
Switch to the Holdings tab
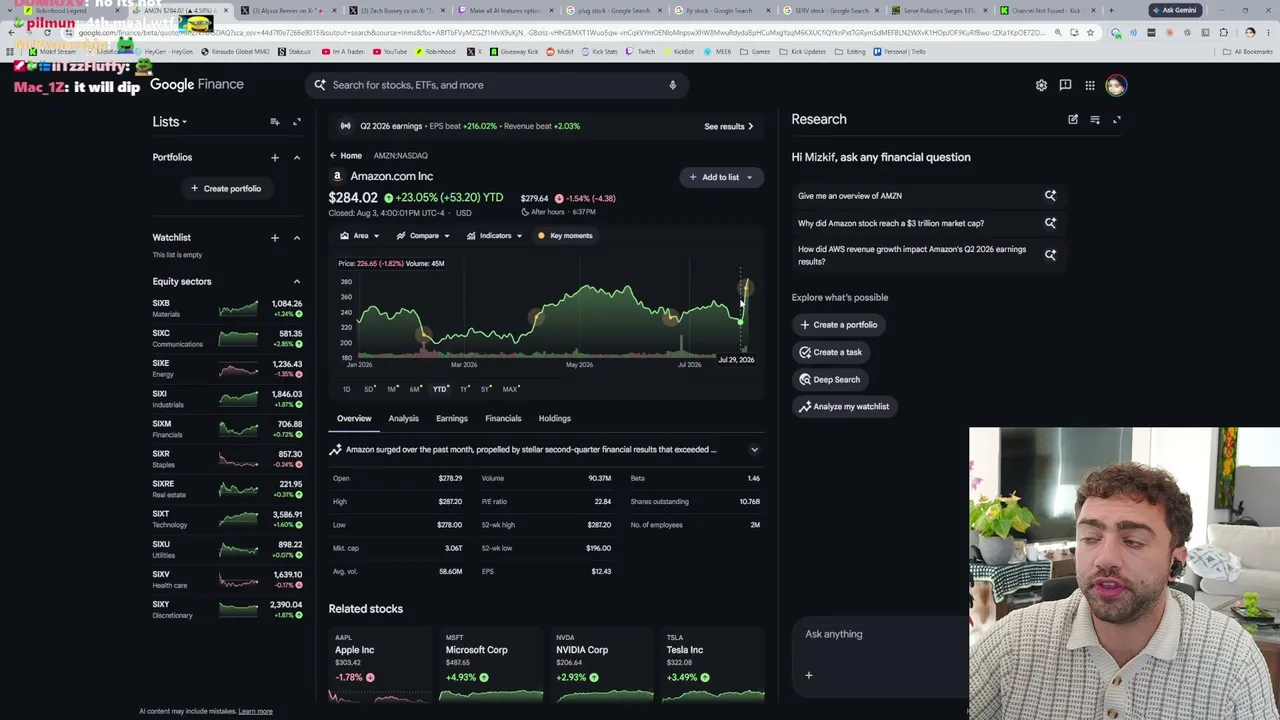tap(555, 419)
